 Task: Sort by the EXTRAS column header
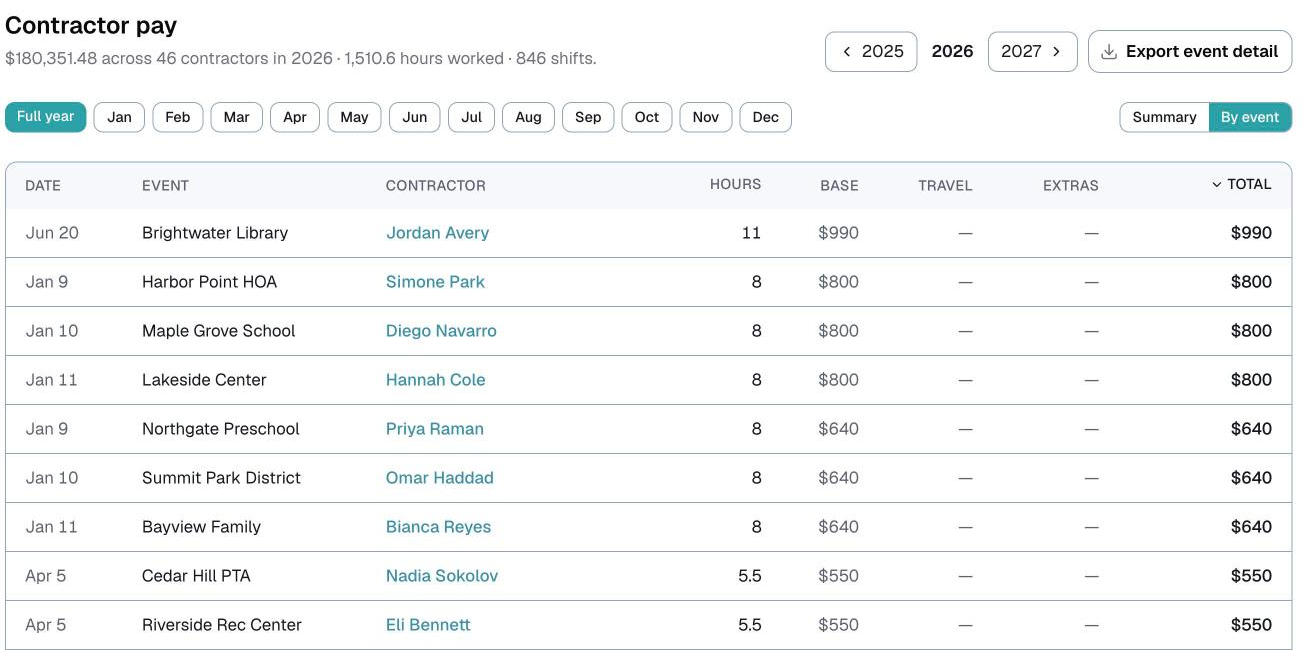point(1070,185)
